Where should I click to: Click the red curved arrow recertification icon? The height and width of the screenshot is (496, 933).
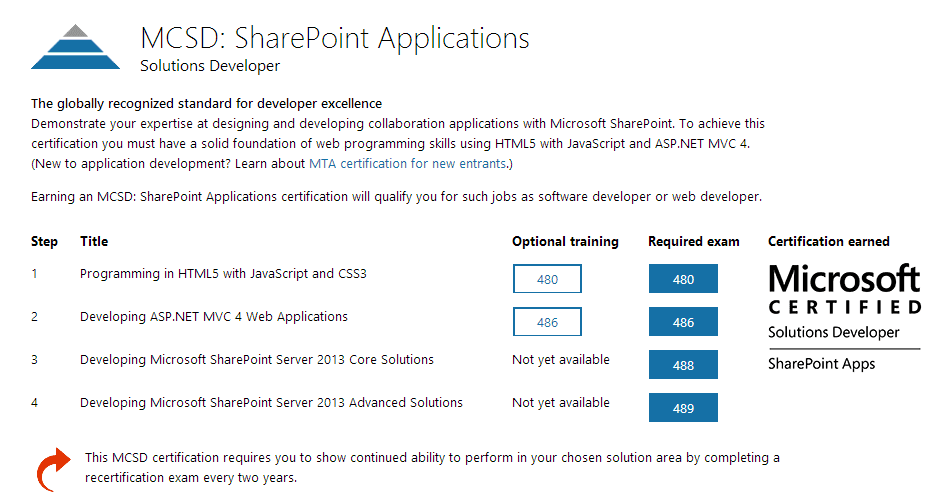[54, 470]
